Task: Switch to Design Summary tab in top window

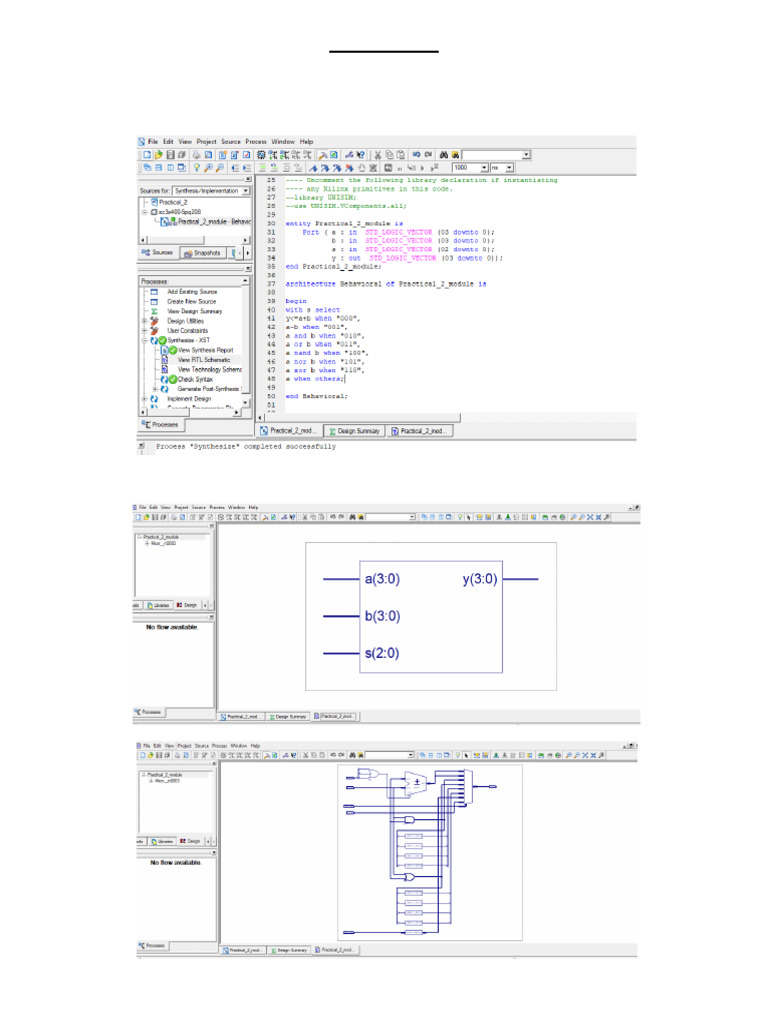Action: click(x=353, y=431)
